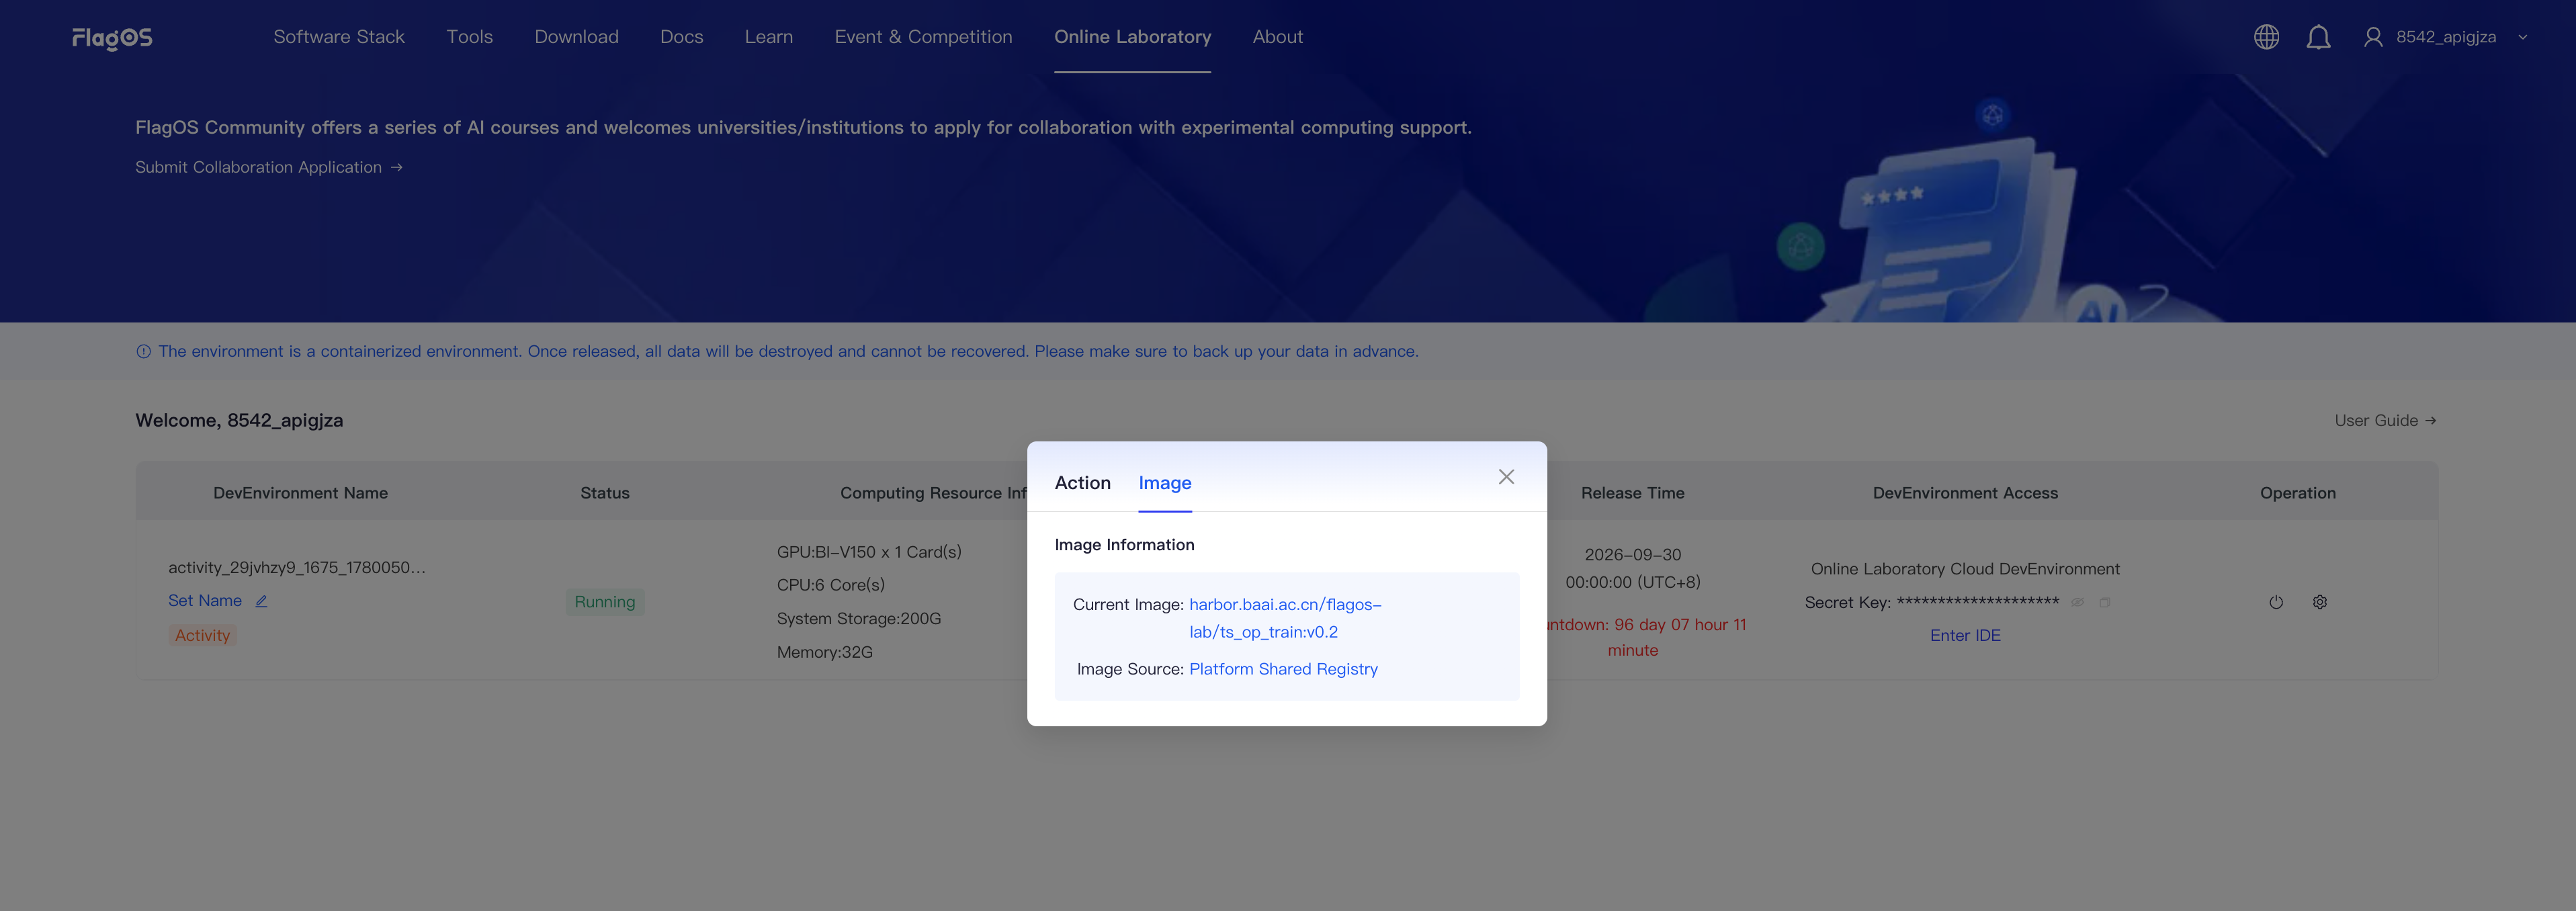Switch to the Action tab in dialog
Image resolution: width=2576 pixels, height=911 pixels.
coord(1082,483)
